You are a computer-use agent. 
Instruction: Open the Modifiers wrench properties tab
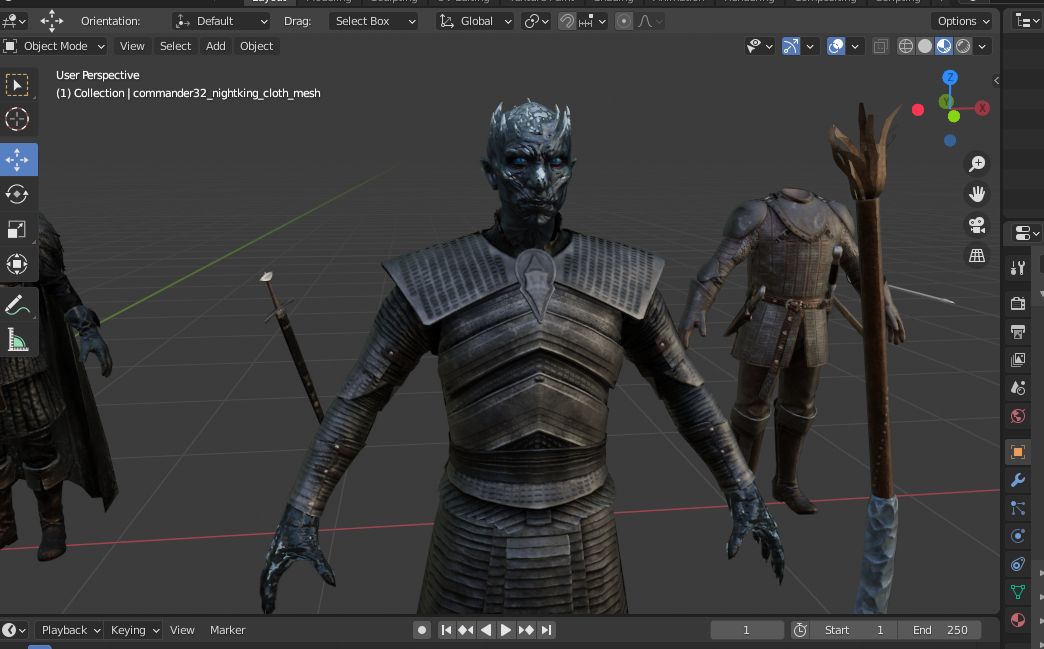(1018, 480)
